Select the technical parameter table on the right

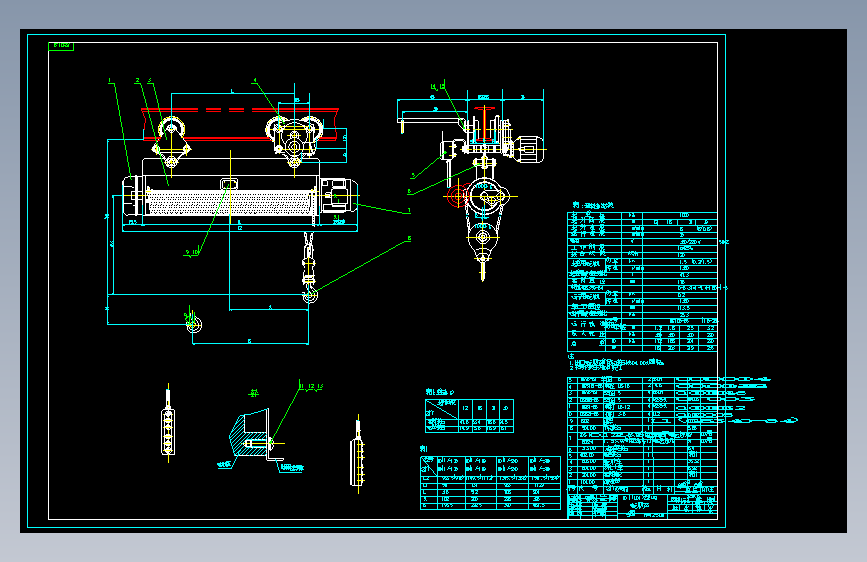643,282
